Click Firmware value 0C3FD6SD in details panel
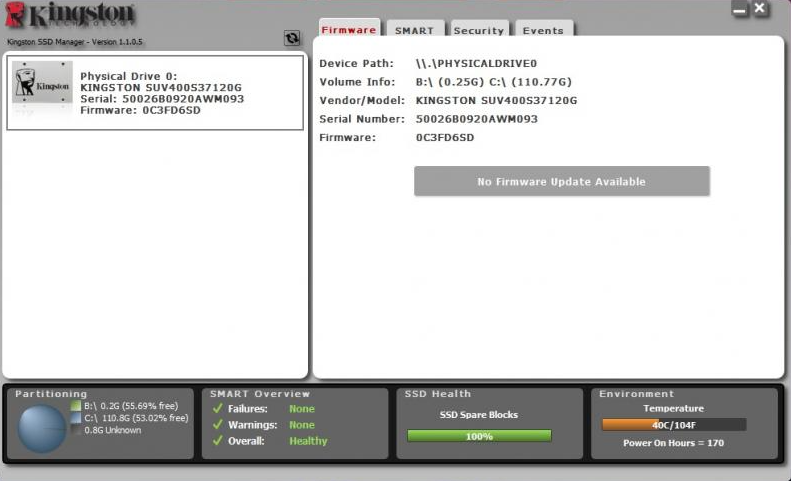Screen dimensions: 791x481 [x=445, y=137]
